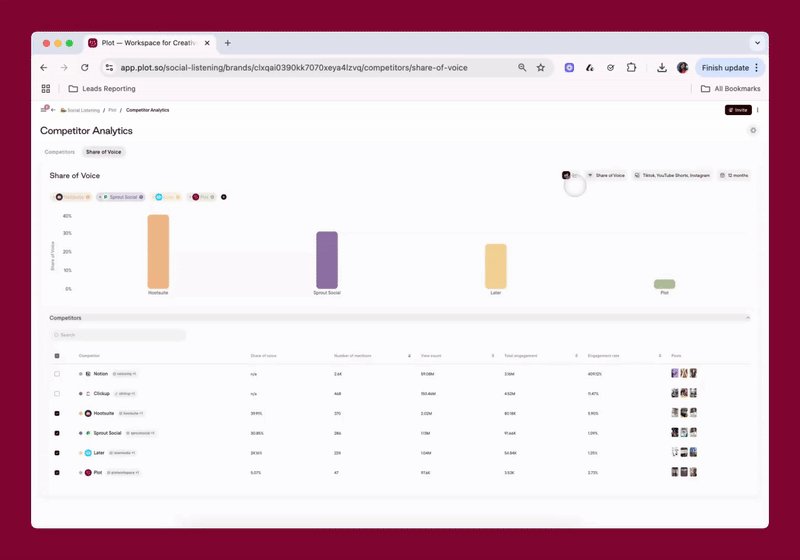Click the back arrow in the breadcrumb
Image resolution: width=800 pixels, height=560 pixels.
(53, 110)
